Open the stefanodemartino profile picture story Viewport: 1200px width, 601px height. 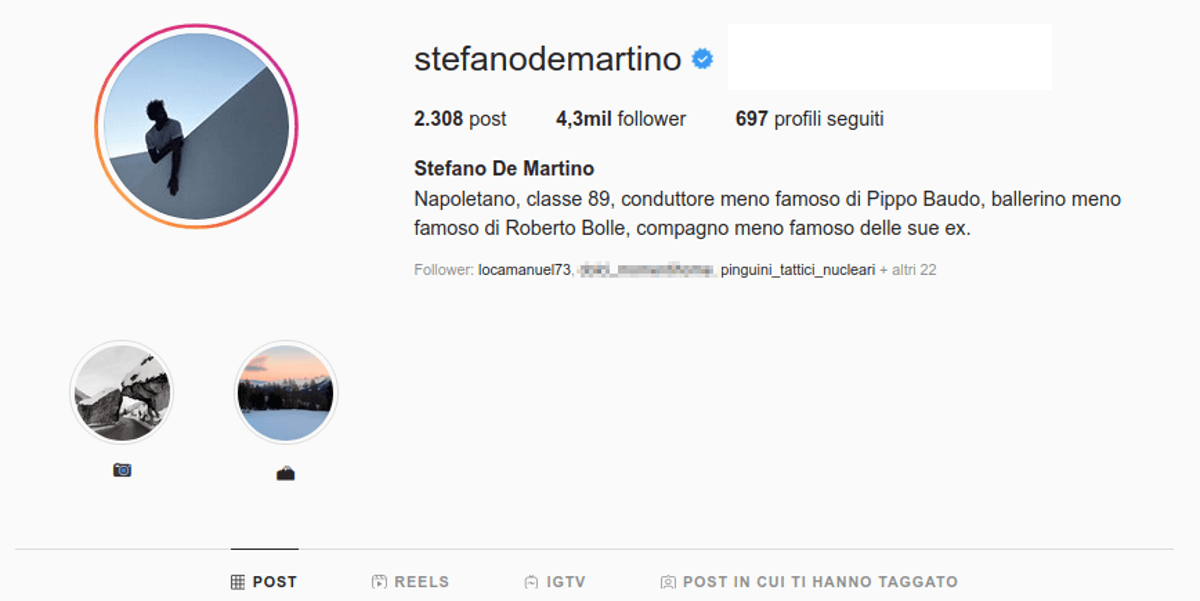click(196, 127)
